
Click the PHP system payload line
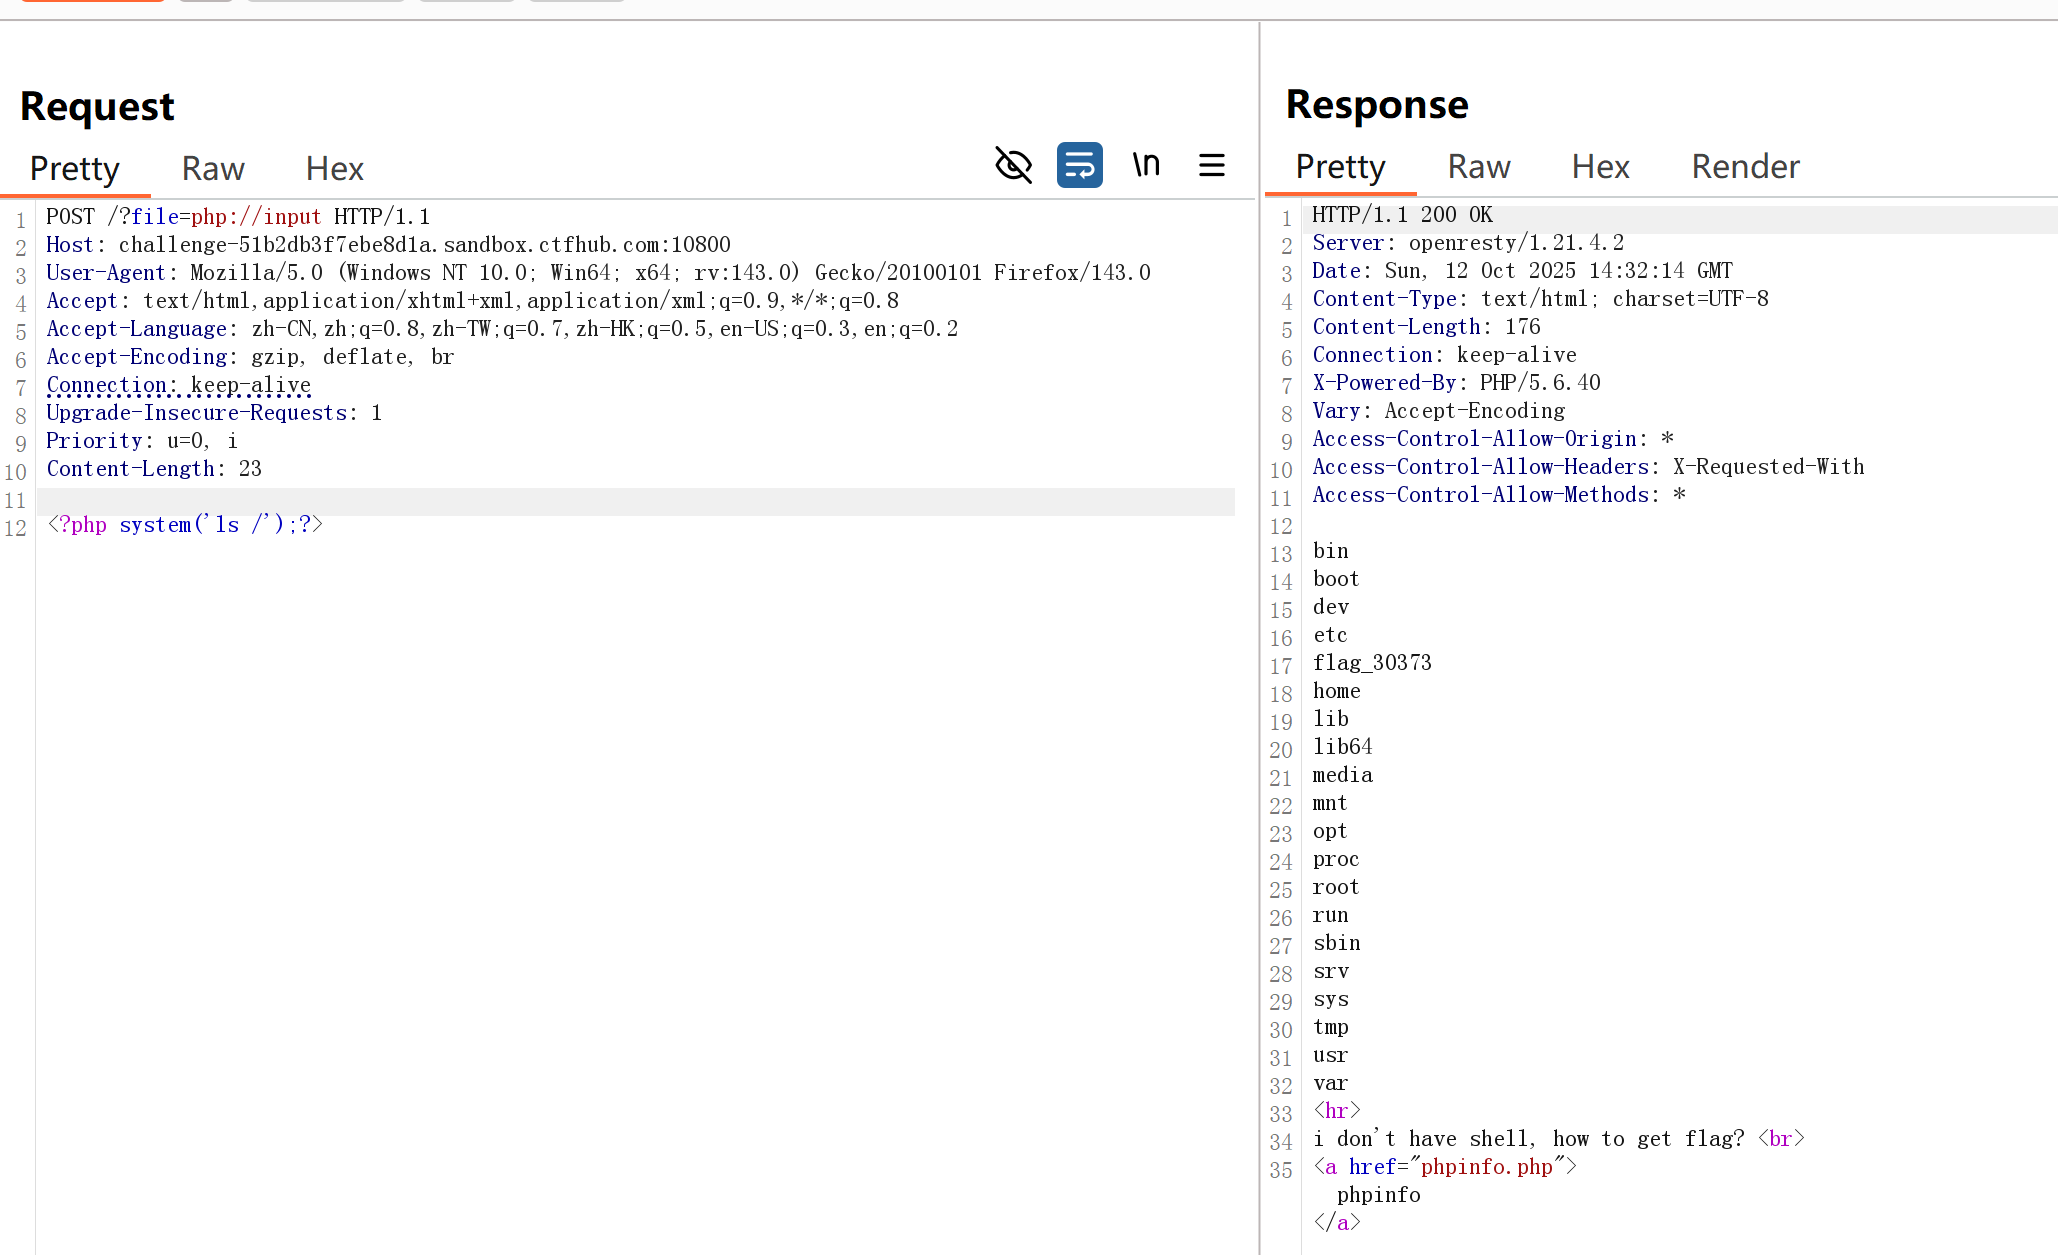click(185, 525)
